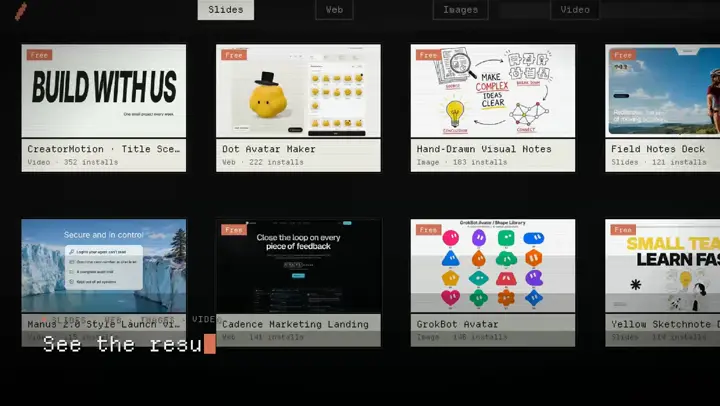
Task: Open the Images tab
Action: (x=460, y=10)
